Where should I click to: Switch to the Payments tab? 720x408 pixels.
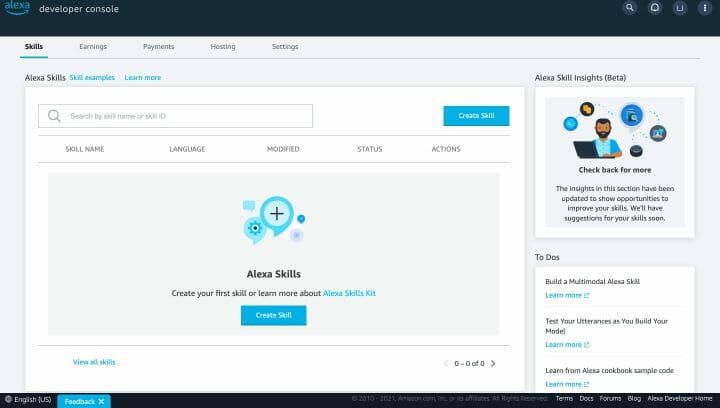[x=158, y=46]
